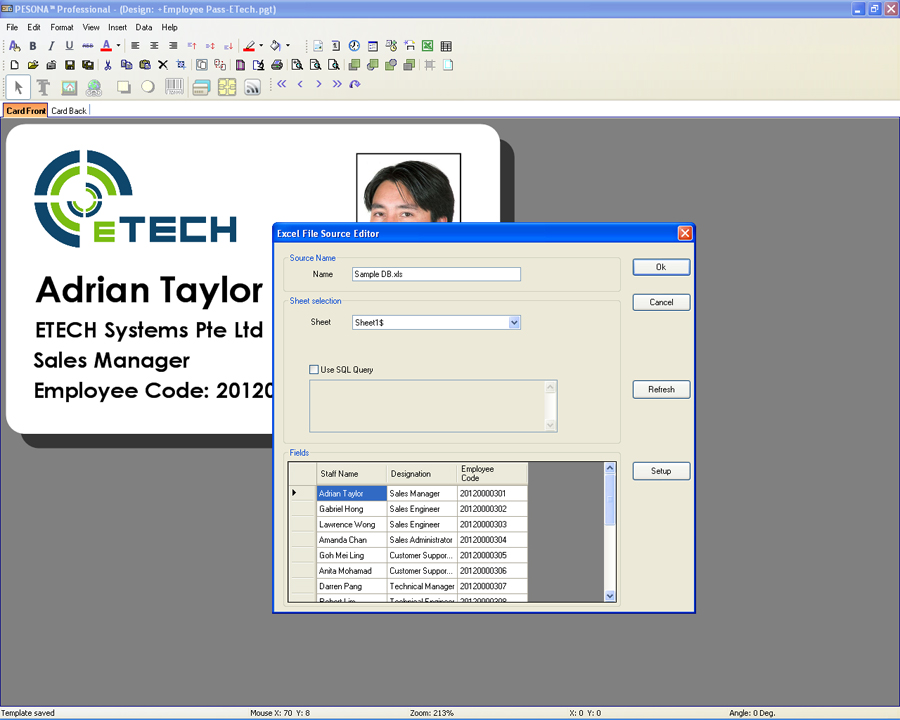The image size is (900, 720).
Task: Select the Text tool
Action: [x=43, y=87]
